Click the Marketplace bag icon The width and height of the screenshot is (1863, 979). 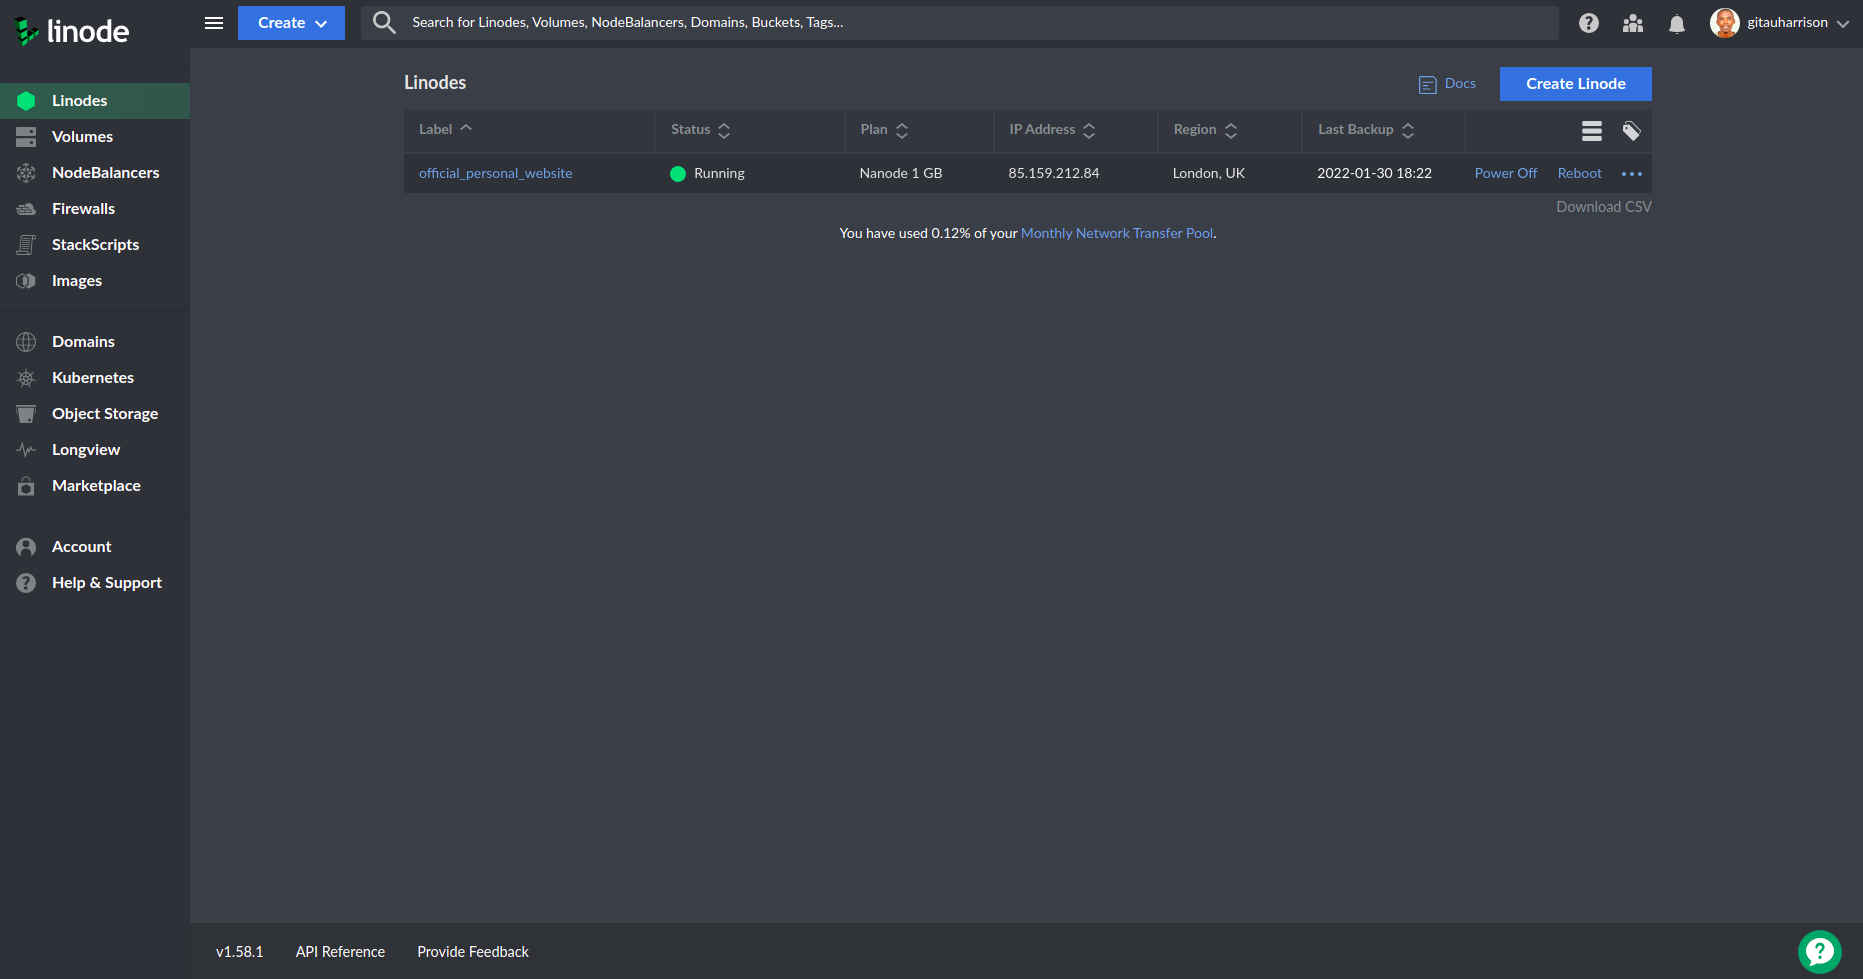pos(26,486)
